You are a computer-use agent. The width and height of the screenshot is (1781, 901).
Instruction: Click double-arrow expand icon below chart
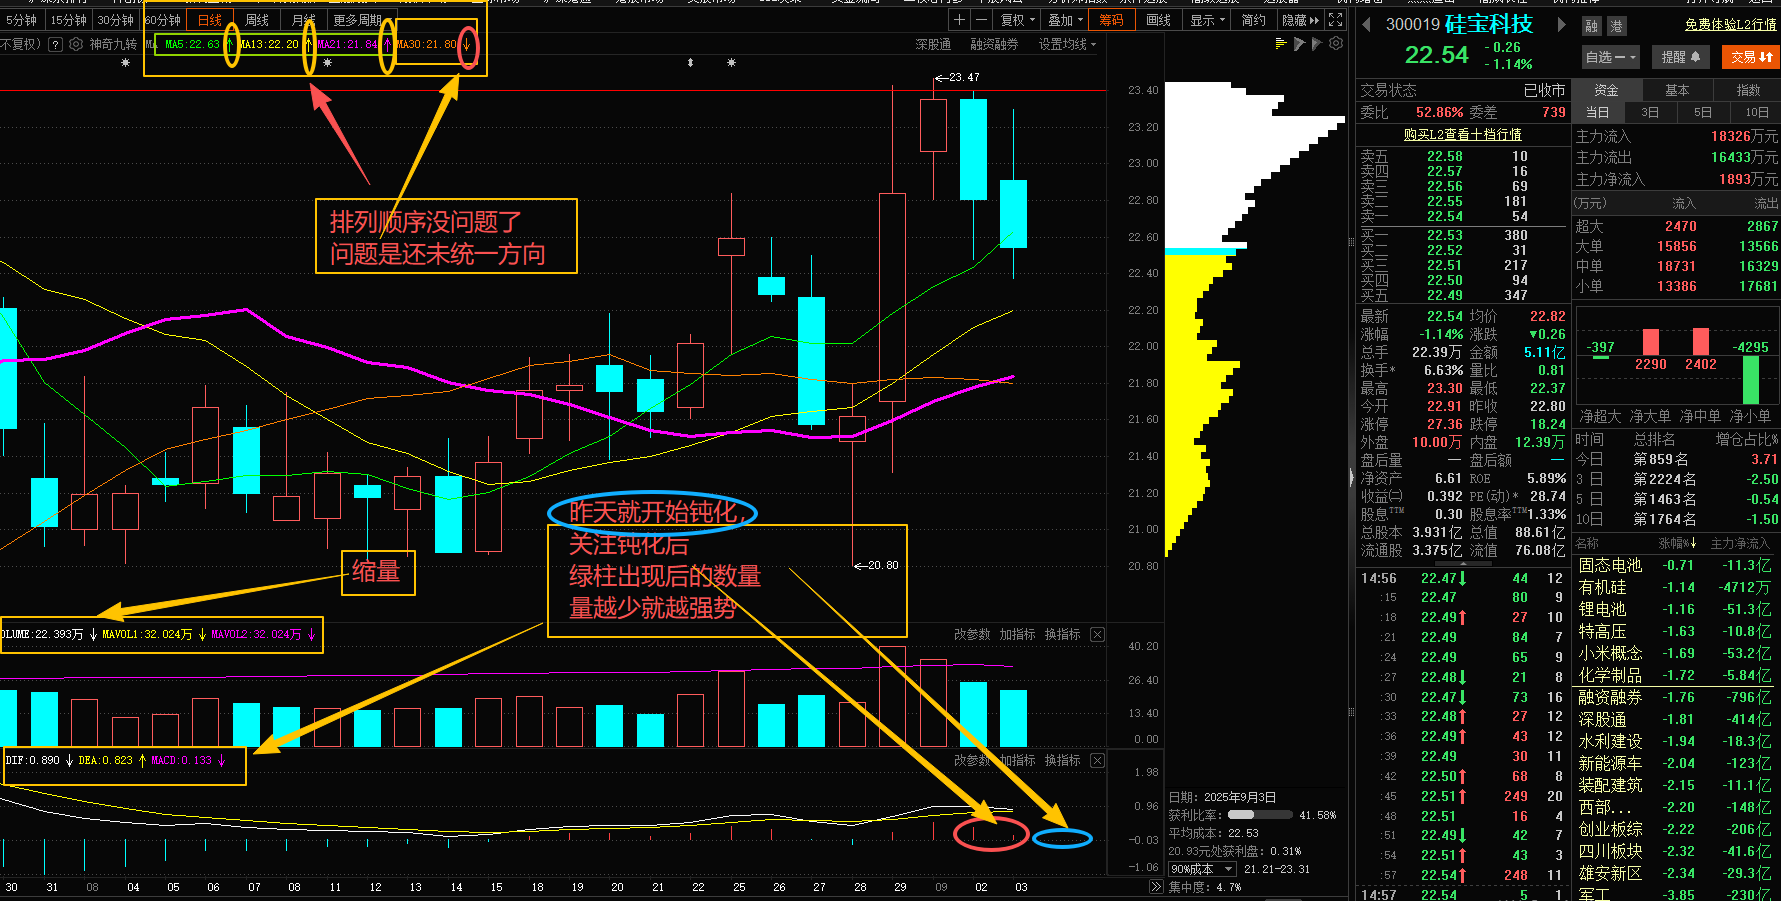(1157, 886)
